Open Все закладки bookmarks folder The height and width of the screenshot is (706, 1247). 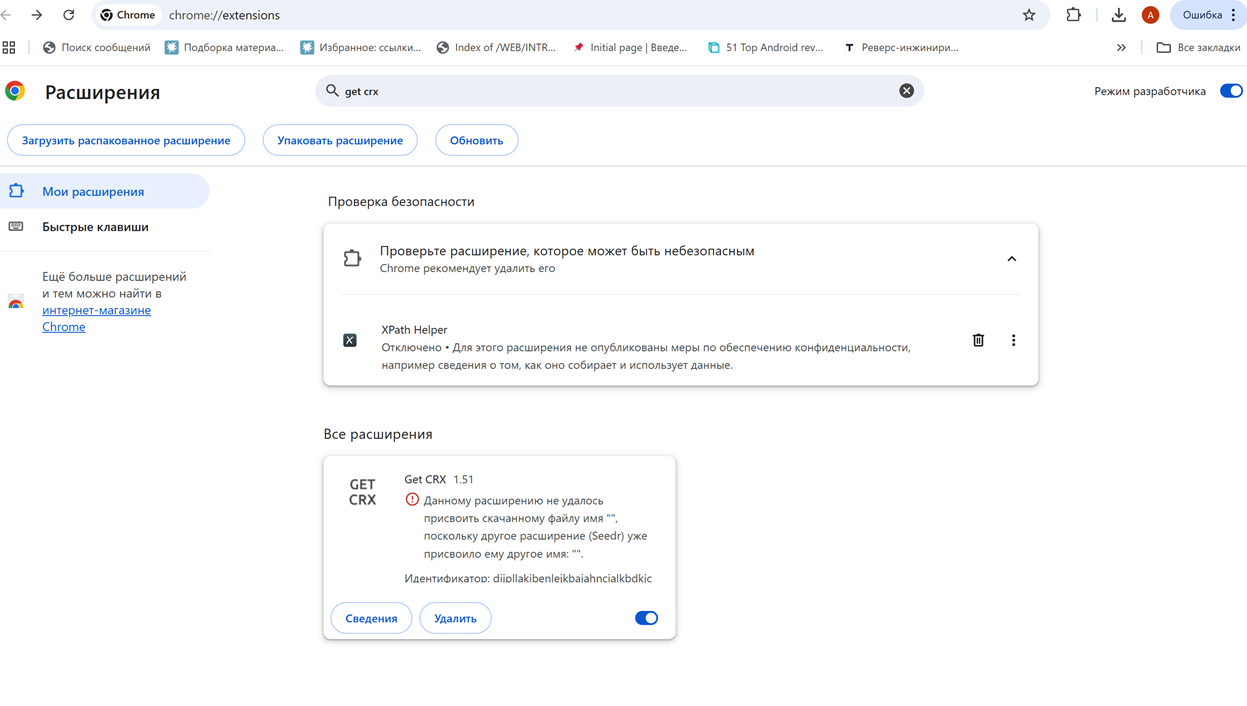(1198, 47)
